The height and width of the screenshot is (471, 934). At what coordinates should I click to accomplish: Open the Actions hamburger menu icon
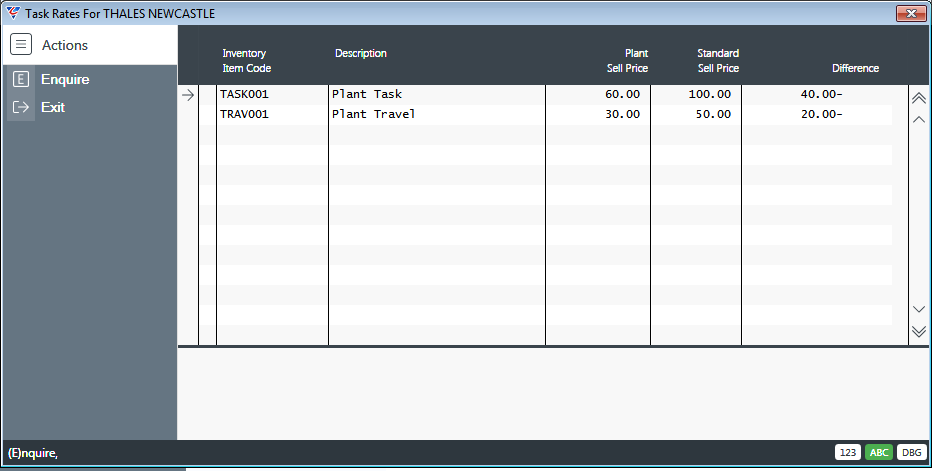tap(21, 45)
